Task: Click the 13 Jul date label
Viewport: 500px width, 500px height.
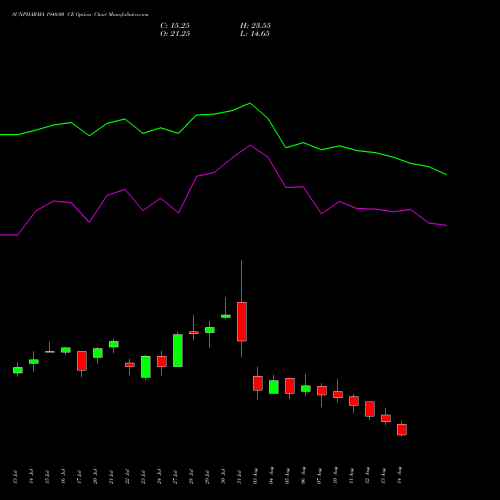Action: 15,477
